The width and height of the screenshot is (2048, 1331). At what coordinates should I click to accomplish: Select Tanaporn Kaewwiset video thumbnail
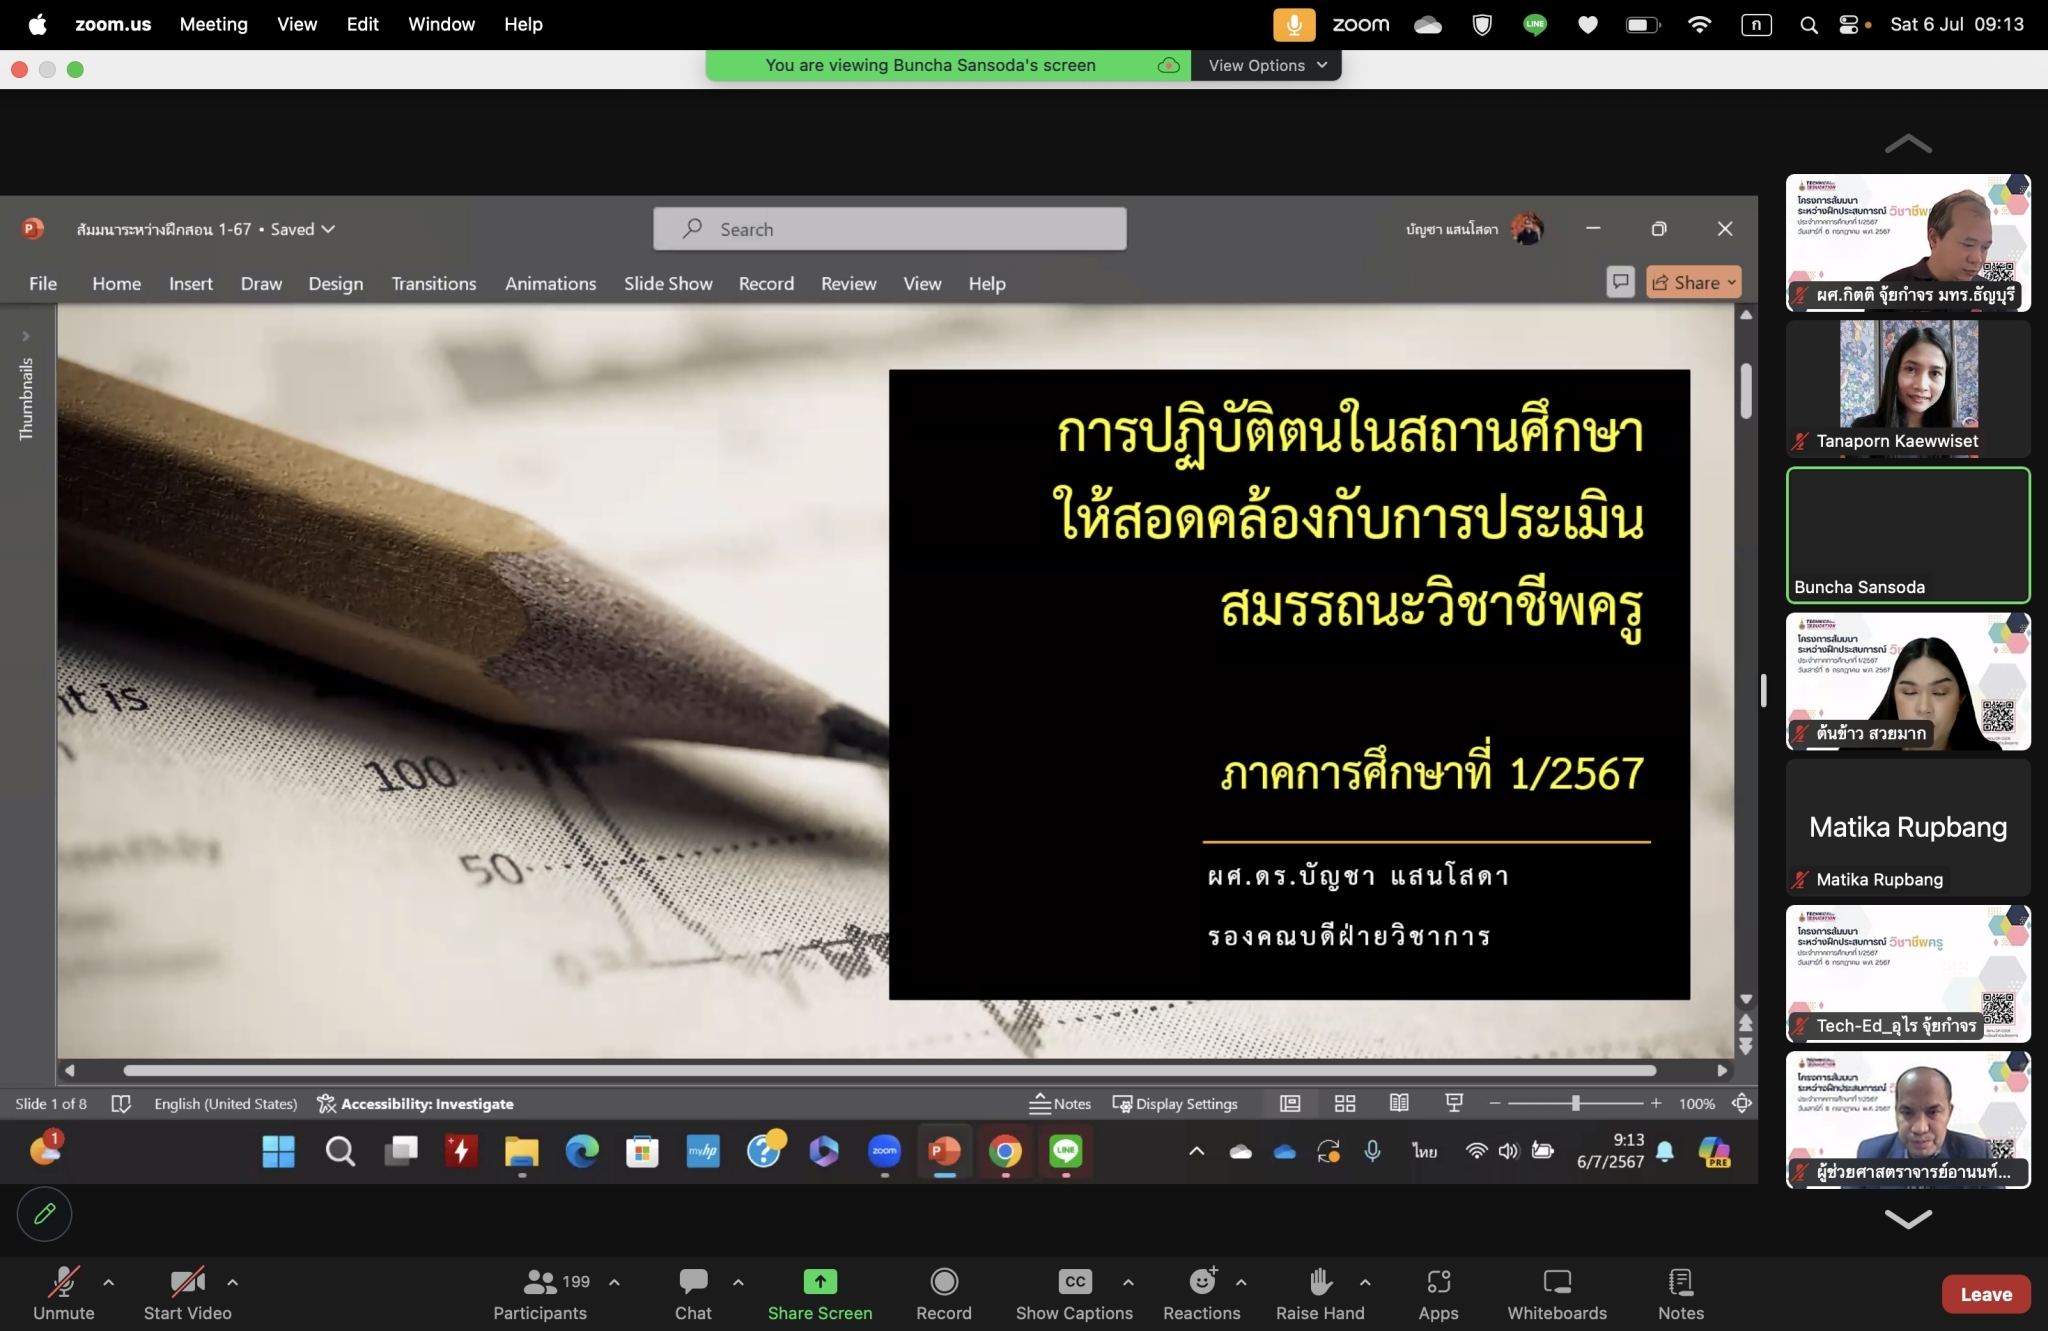(1908, 389)
